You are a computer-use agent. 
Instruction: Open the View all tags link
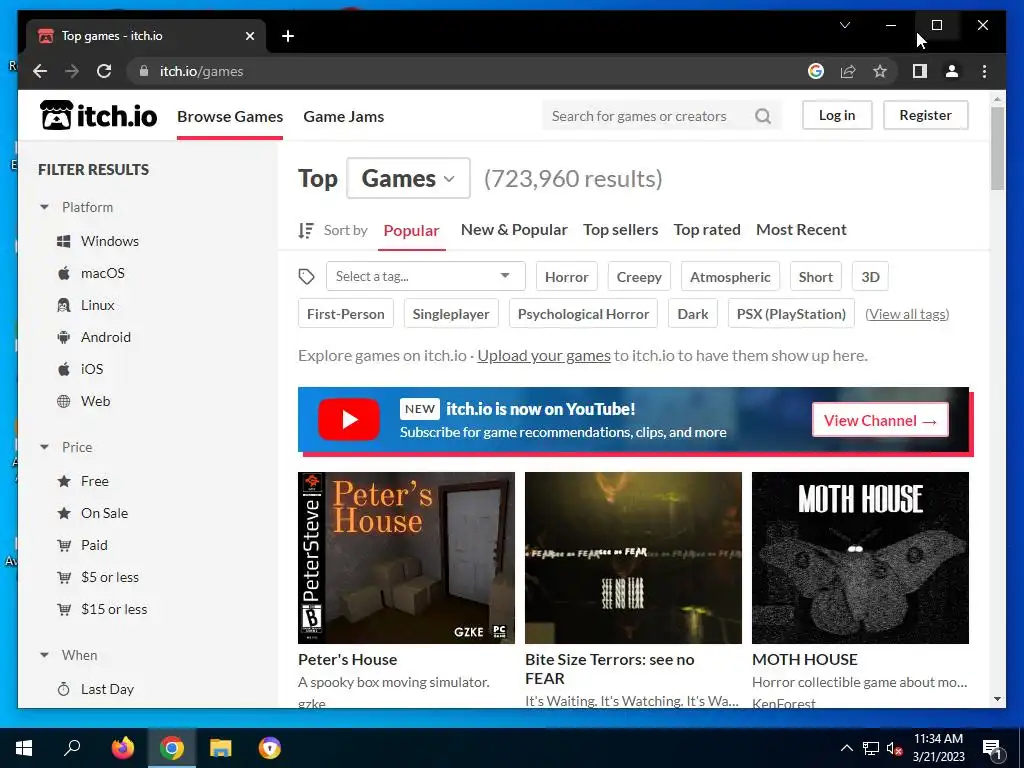point(907,314)
